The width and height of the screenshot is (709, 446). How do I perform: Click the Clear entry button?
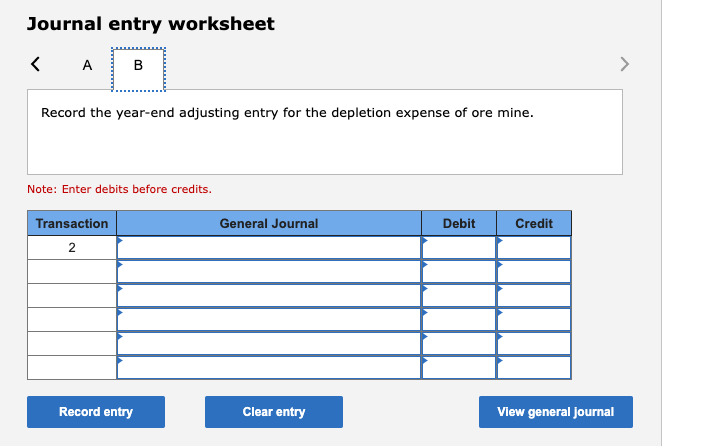click(274, 412)
